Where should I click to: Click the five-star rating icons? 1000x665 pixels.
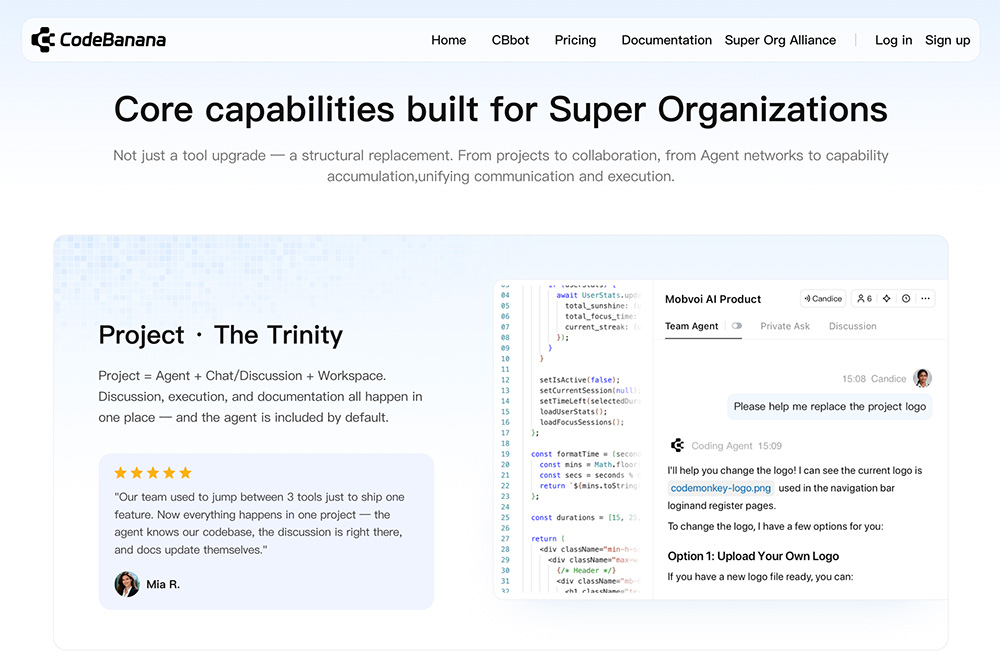[152, 473]
